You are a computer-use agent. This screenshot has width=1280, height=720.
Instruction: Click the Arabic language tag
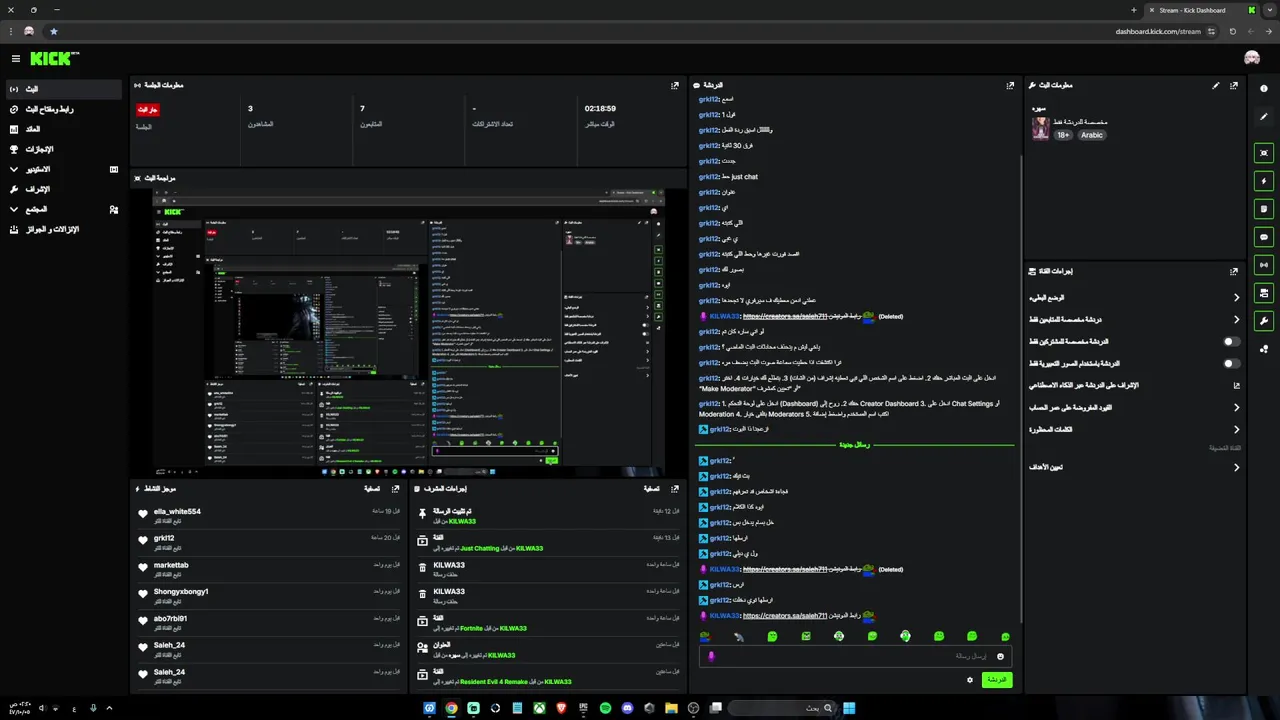point(1091,135)
